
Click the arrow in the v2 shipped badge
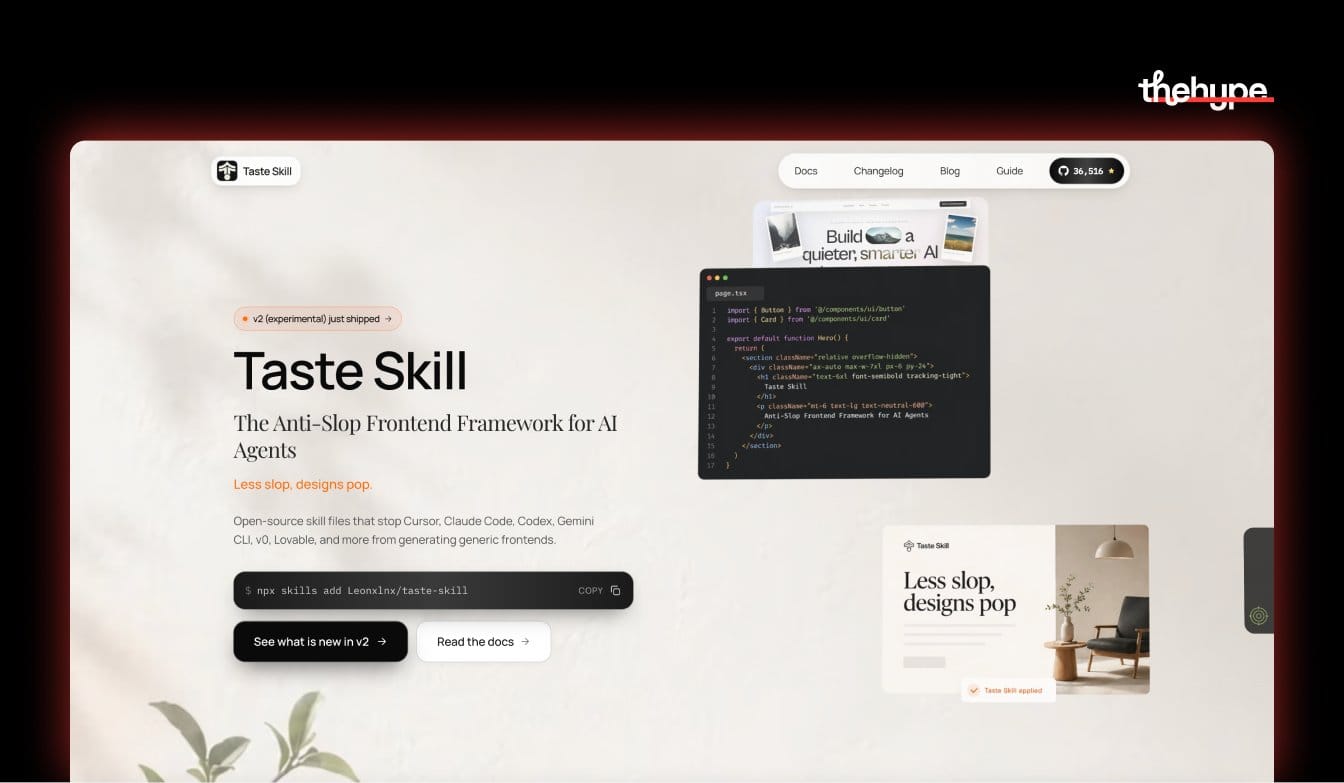(388, 319)
